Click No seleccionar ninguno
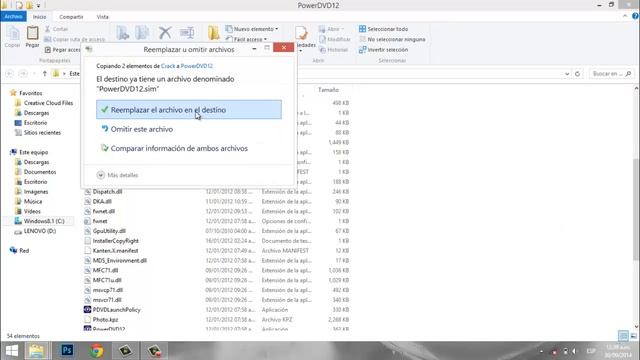This screenshot has height=360, width=640. click(x=392, y=39)
